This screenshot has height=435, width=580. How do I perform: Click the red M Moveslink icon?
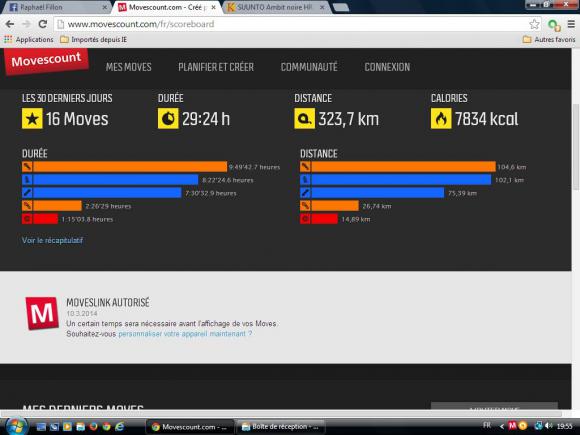click(x=42, y=313)
